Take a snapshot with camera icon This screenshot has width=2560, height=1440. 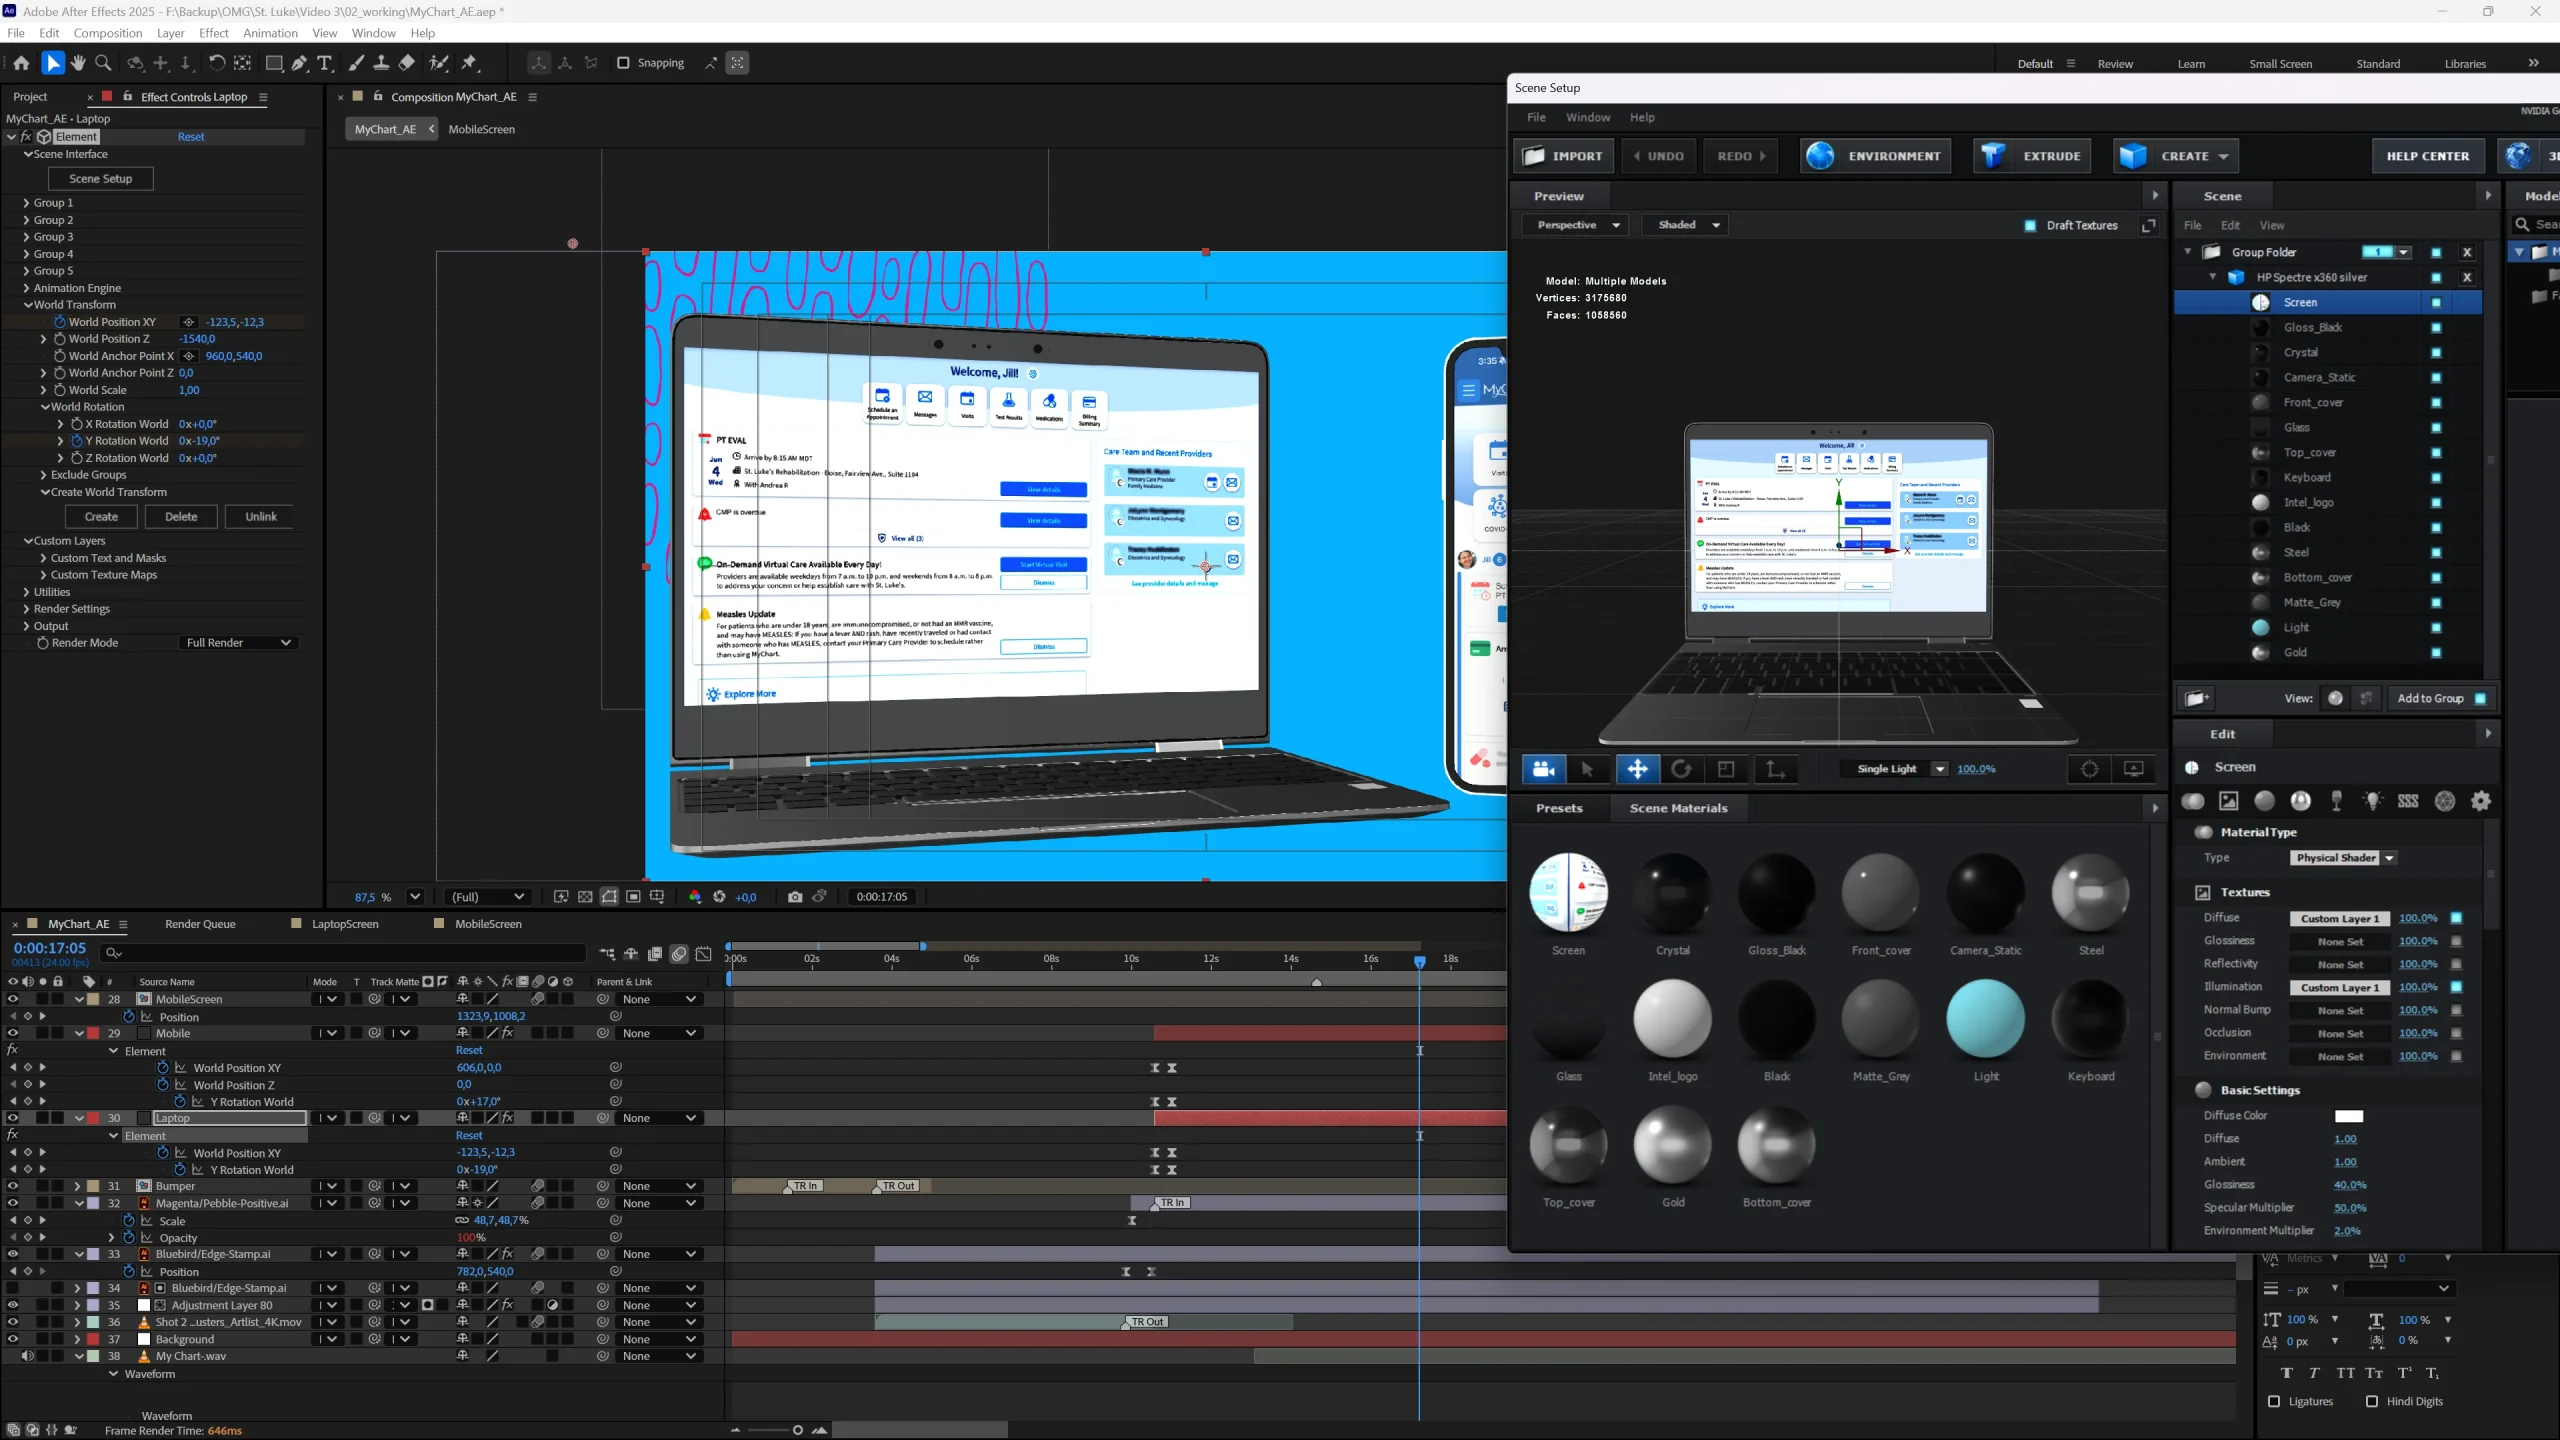pyautogui.click(x=795, y=897)
